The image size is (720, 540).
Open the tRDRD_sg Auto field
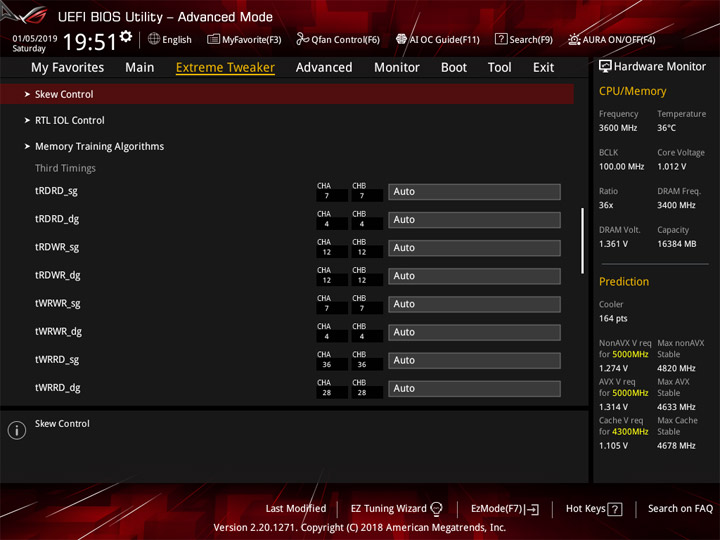click(x=474, y=191)
